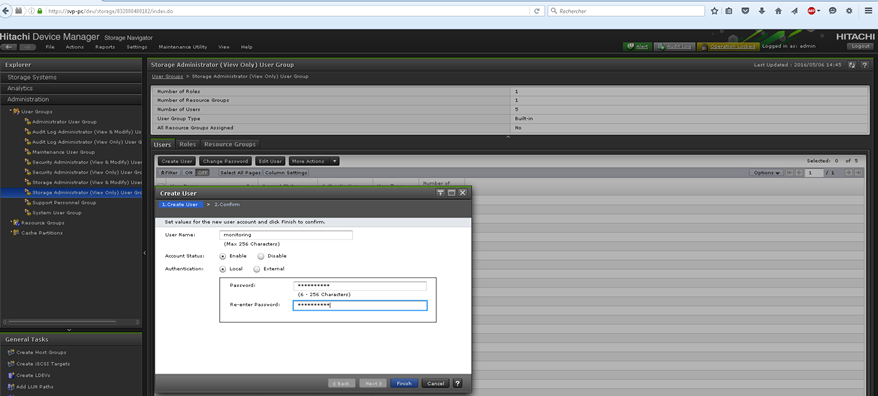878x396 pixels.
Task: Click the Re-enter Password field
Action: 359,305
